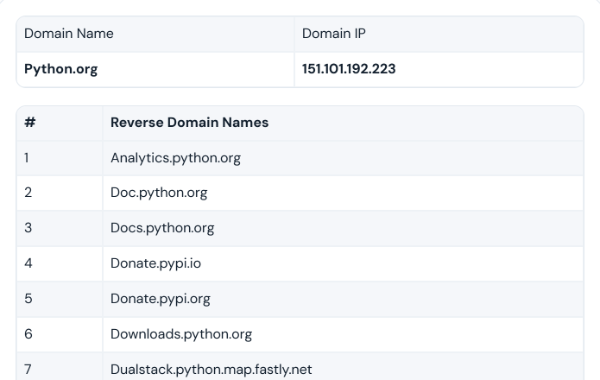
Task: Select the Donate.pypi.io entry
Action: (x=156, y=264)
